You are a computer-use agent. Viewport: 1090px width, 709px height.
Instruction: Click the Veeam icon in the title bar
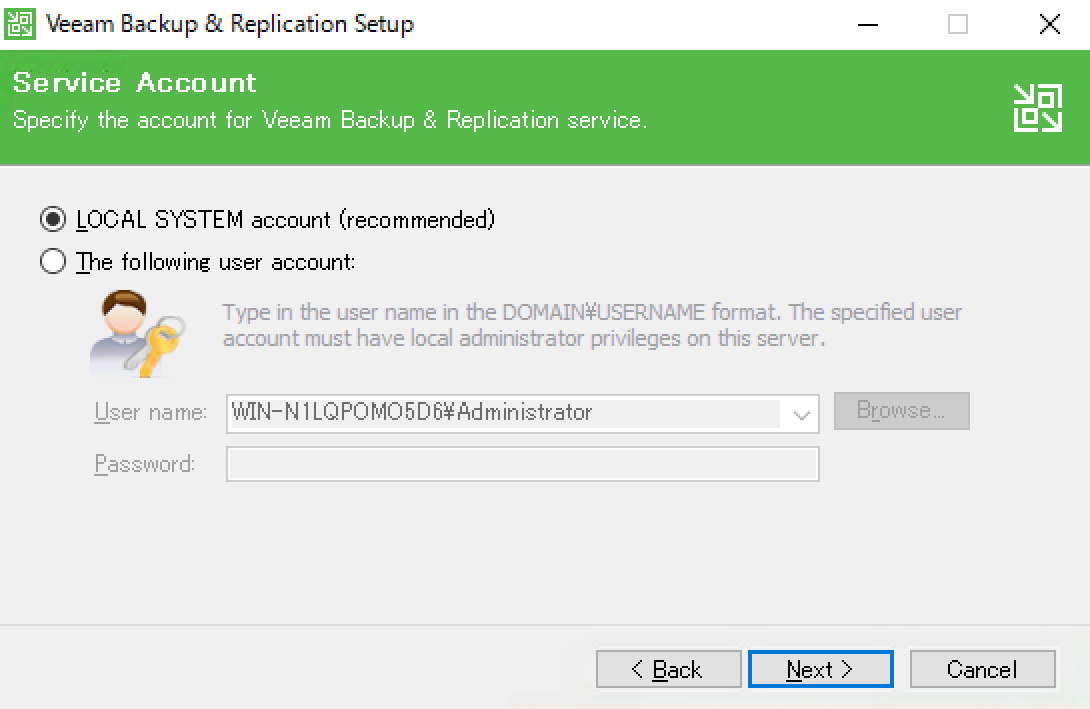21,23
